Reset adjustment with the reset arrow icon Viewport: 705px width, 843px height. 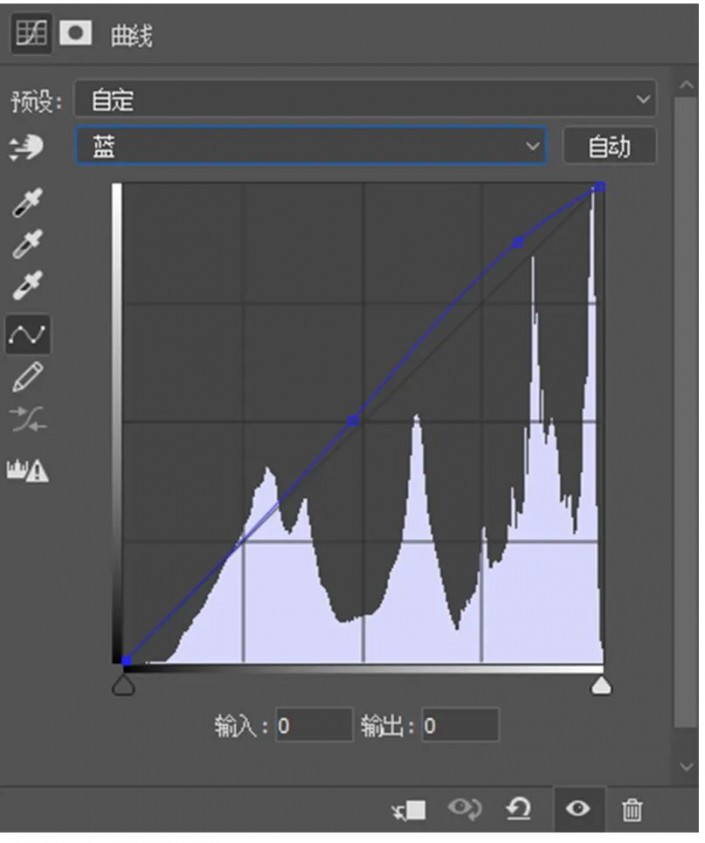(519, 808)
